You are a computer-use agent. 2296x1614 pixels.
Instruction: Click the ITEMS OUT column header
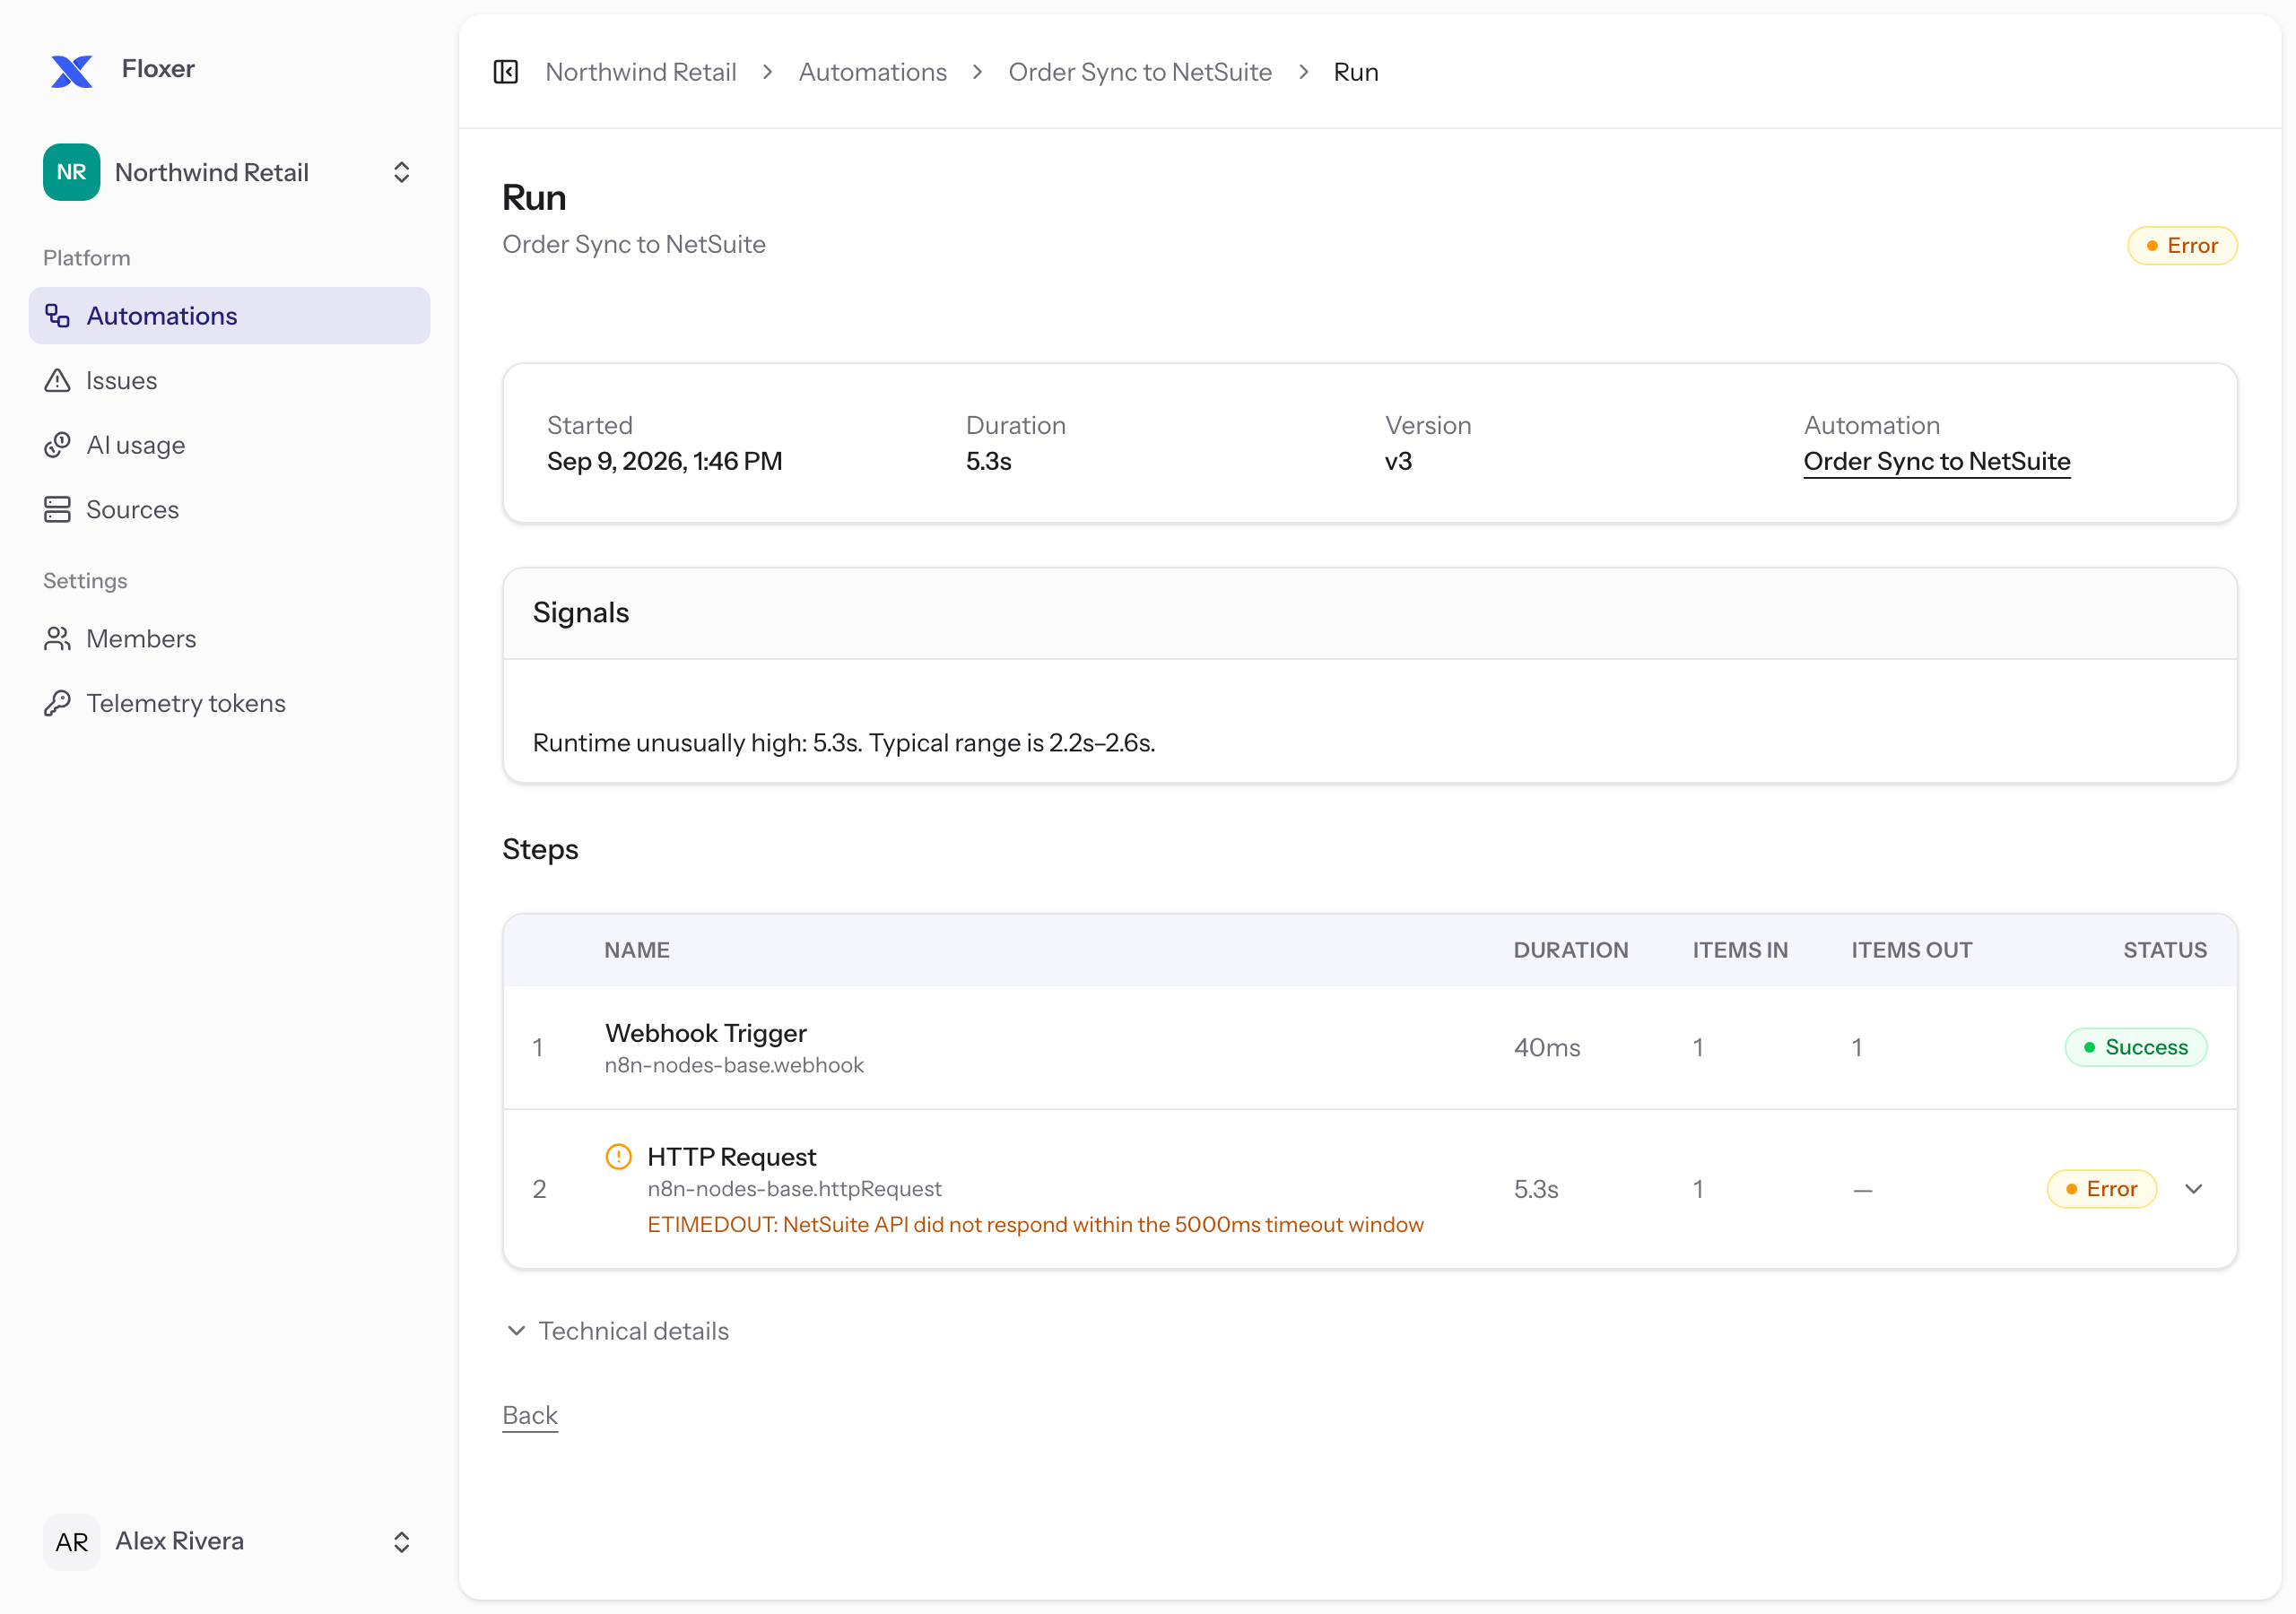[x=1912, y=950]
